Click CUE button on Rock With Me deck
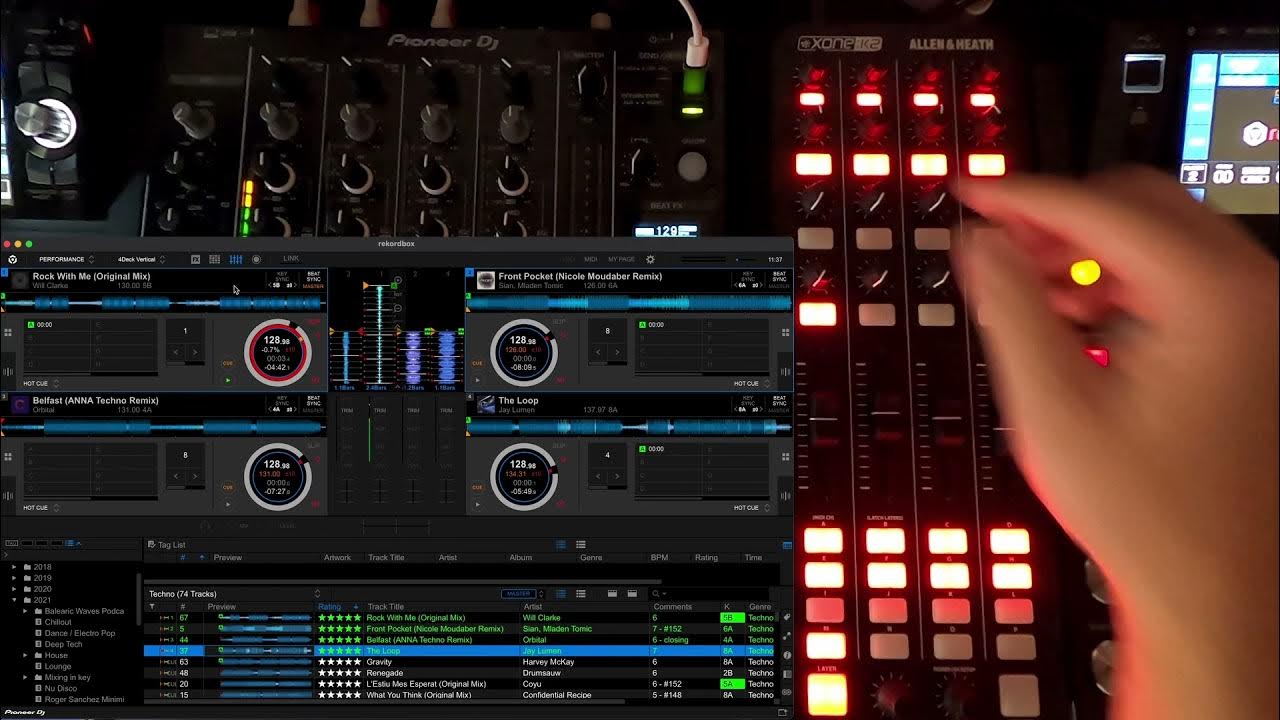Image resolution: width=1280 pixels, height=720 pixels. point(228,363)
